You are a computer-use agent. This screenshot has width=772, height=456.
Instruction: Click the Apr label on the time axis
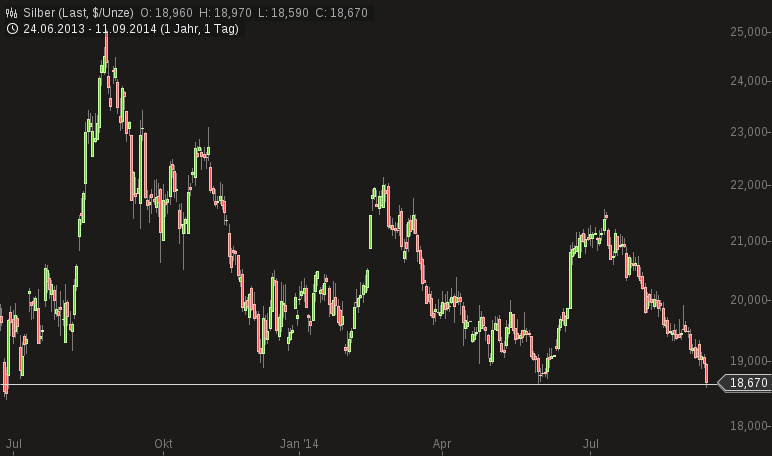[x=442, y=444]
